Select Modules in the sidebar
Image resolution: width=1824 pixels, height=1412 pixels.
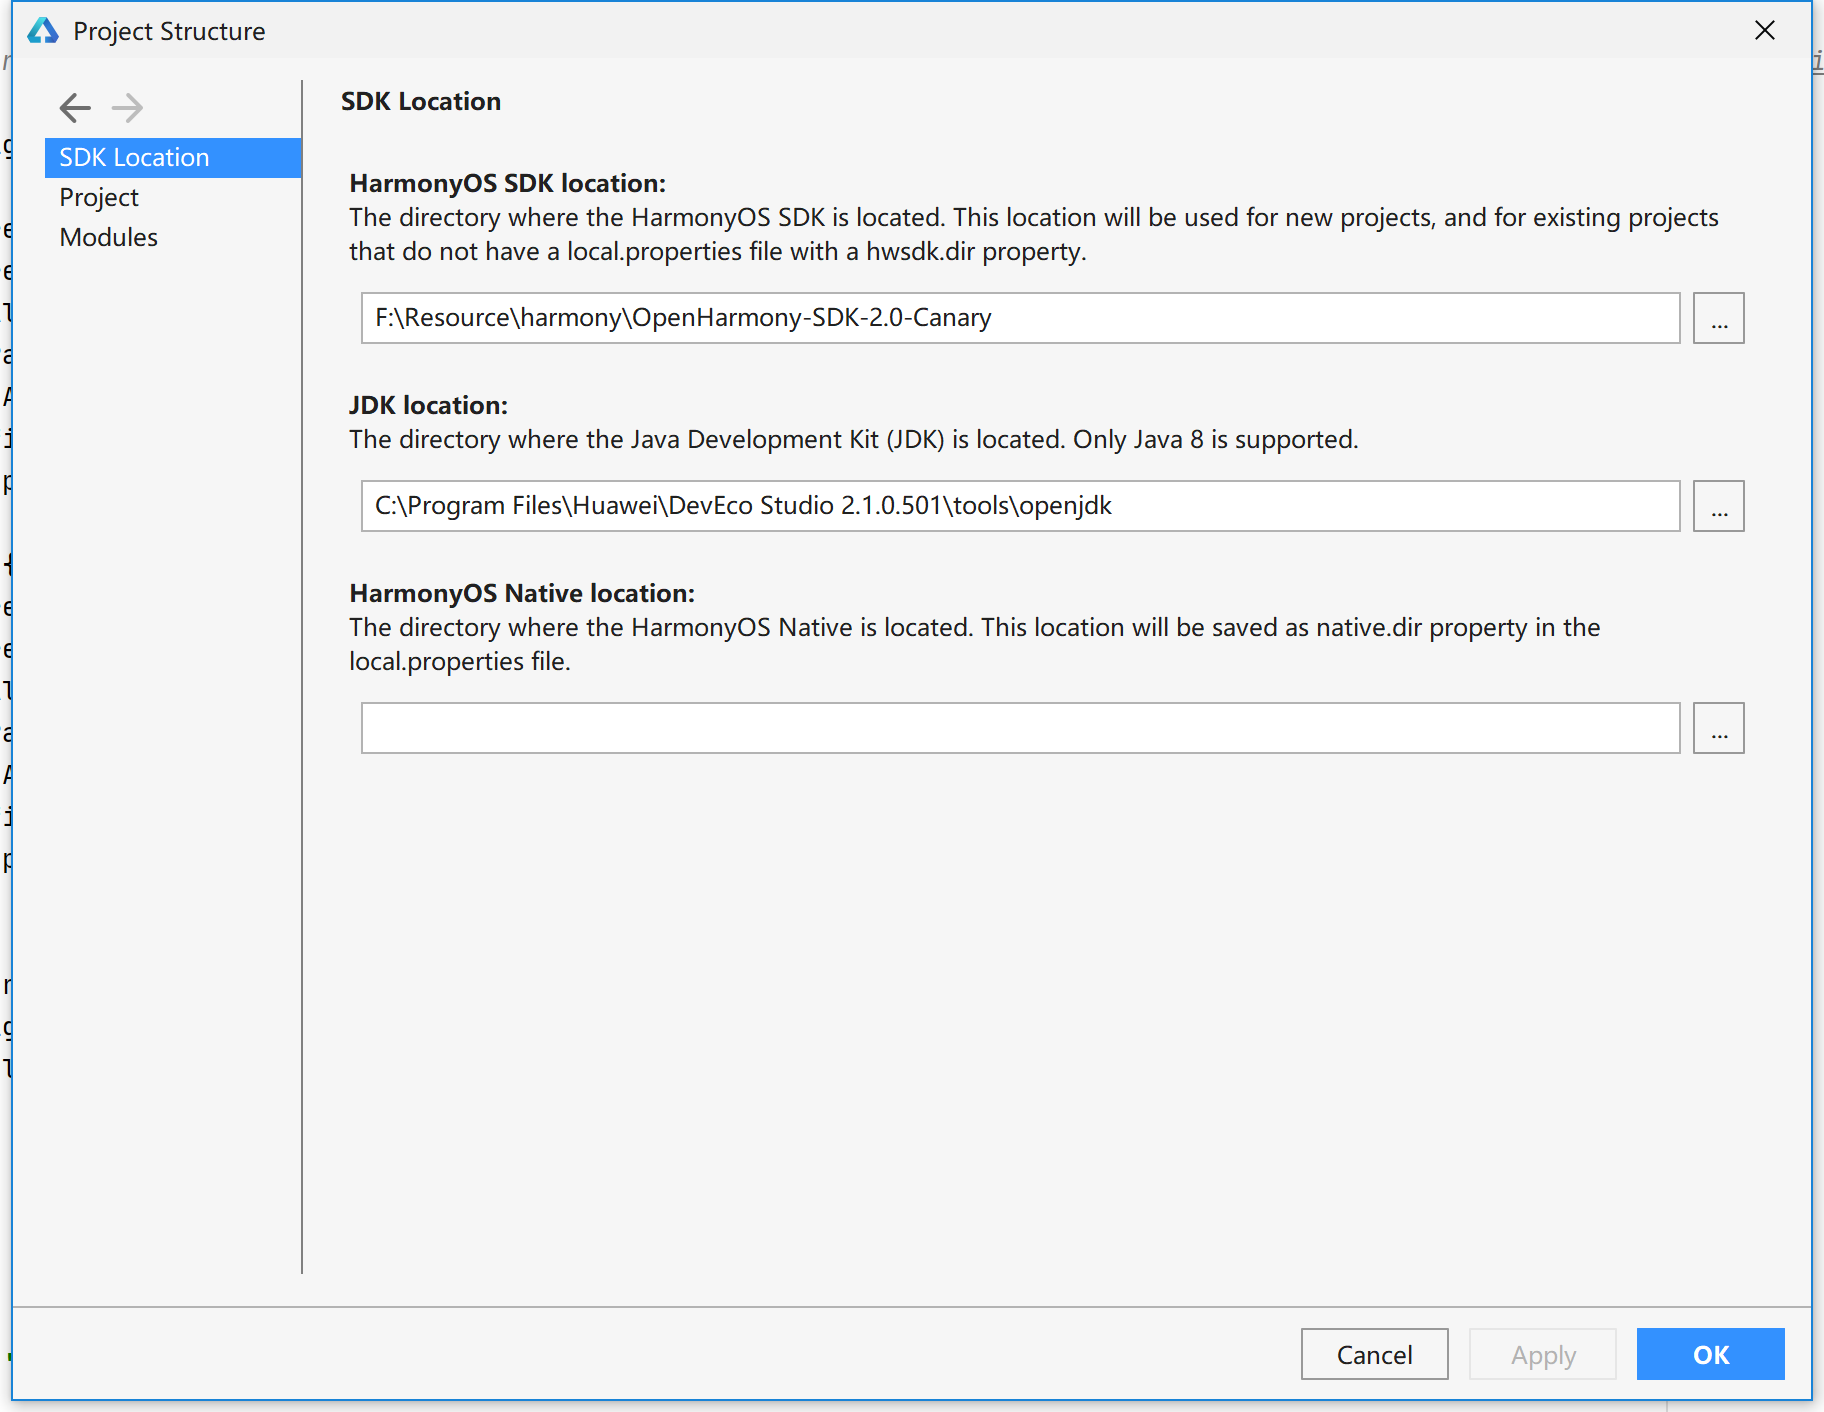tap(108, 237)
